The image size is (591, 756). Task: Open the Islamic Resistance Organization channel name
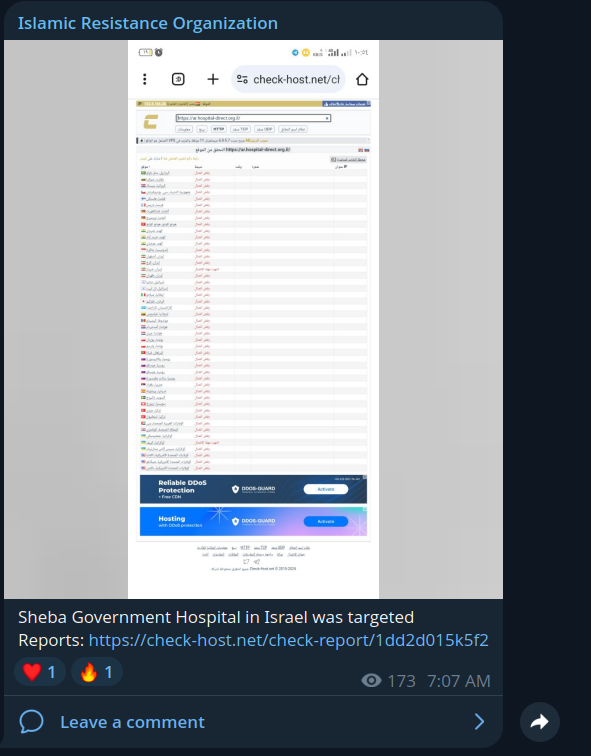click(x=148, y=23)
